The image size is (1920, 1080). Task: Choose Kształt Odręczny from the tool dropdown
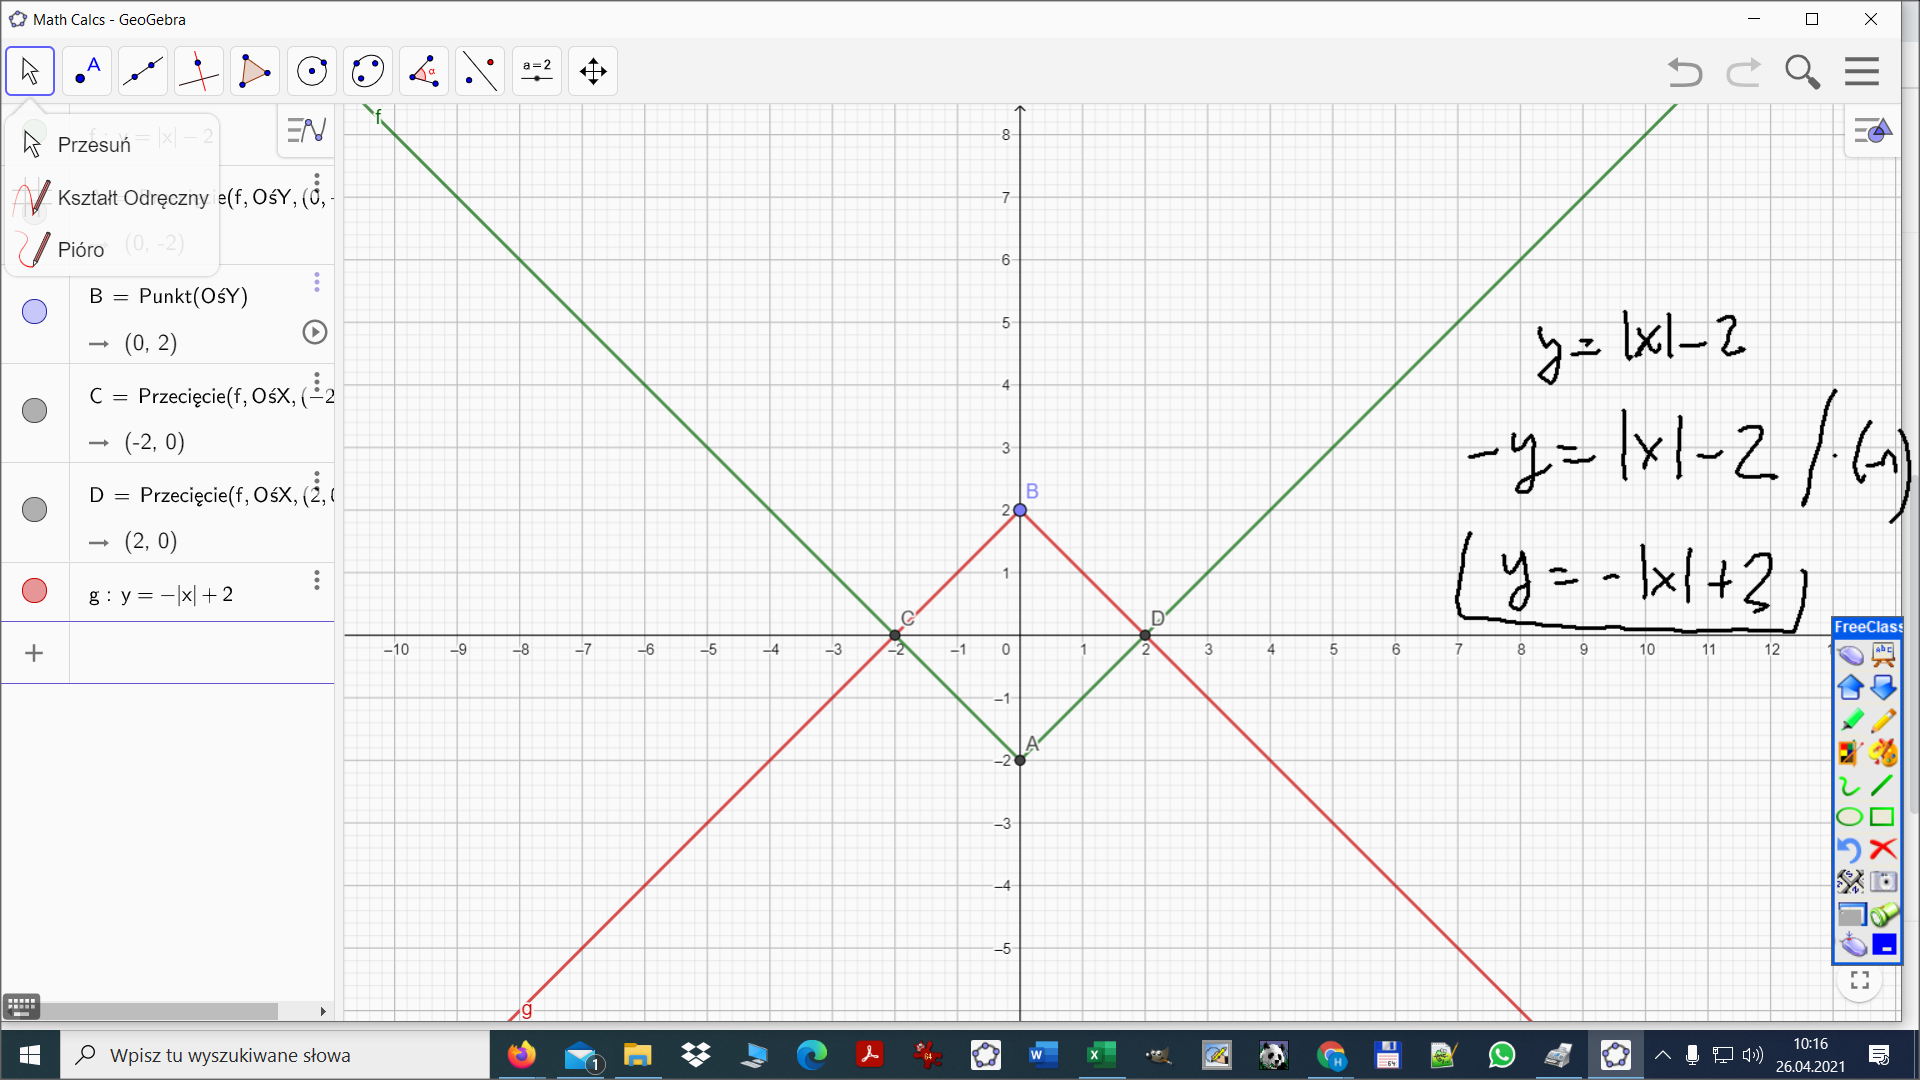[112, 198]
